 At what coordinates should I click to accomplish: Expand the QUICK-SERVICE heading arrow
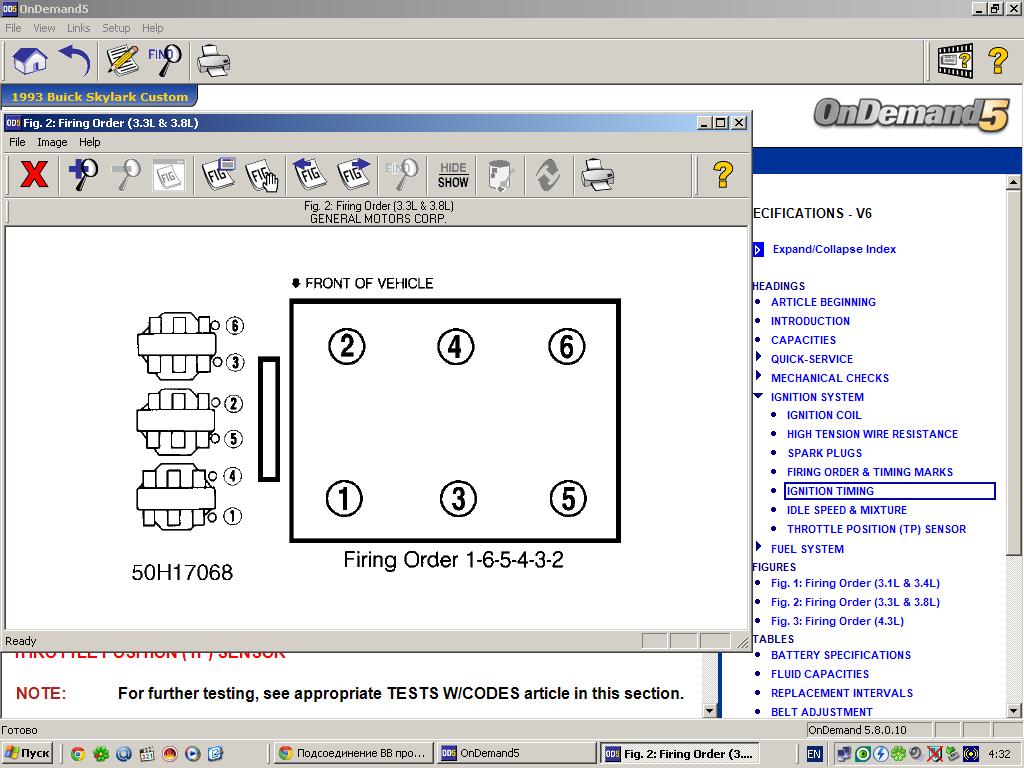[x=759, y=358]
